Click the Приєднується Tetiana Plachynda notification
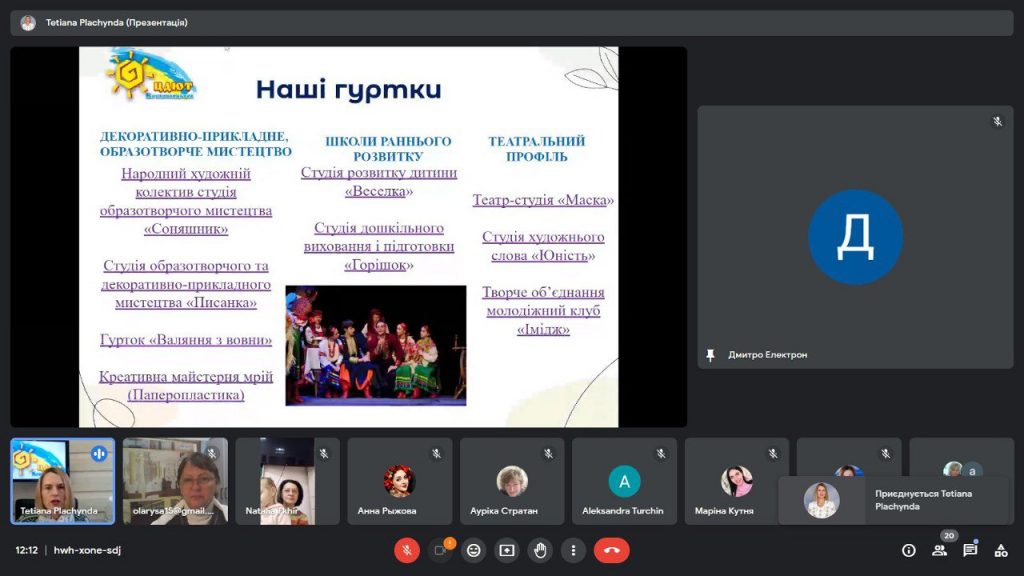 point(897,500)
